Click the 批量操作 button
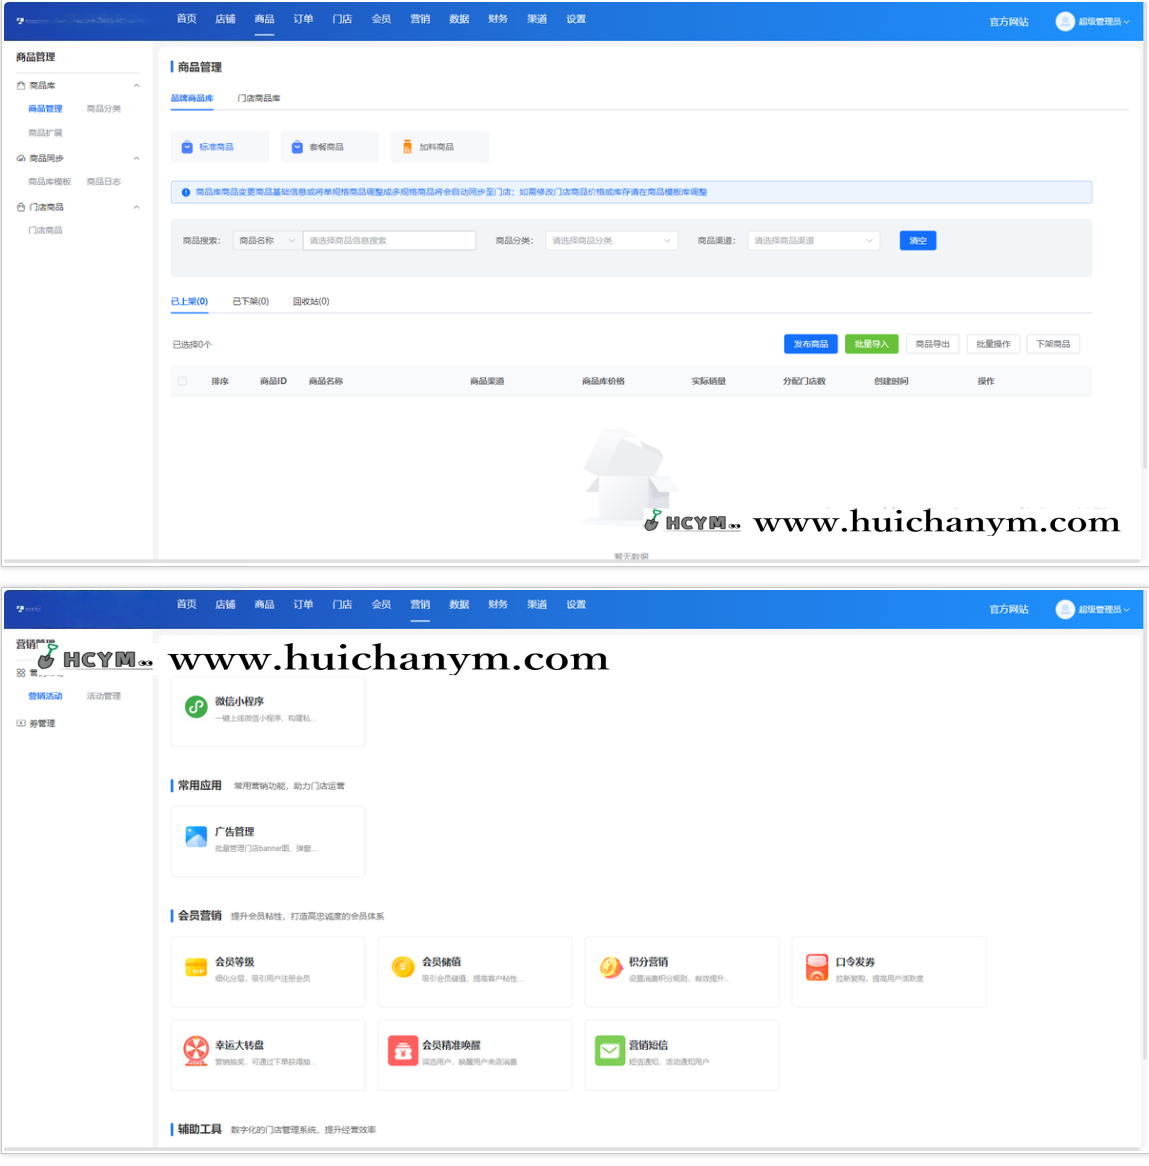The image size is (1149, 1166). click(994, 344)
